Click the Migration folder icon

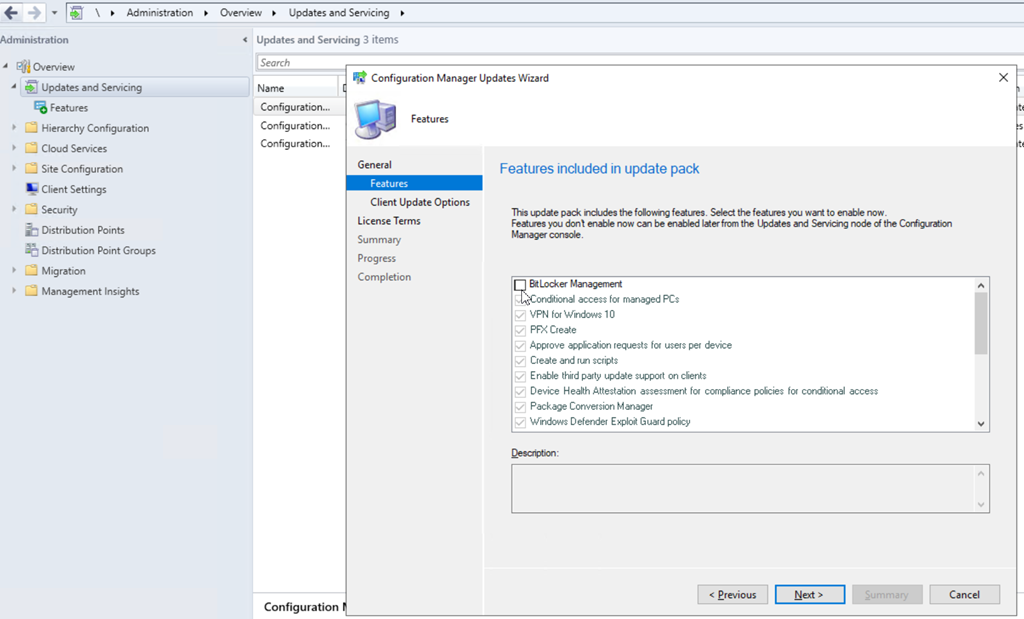[31, 270]
